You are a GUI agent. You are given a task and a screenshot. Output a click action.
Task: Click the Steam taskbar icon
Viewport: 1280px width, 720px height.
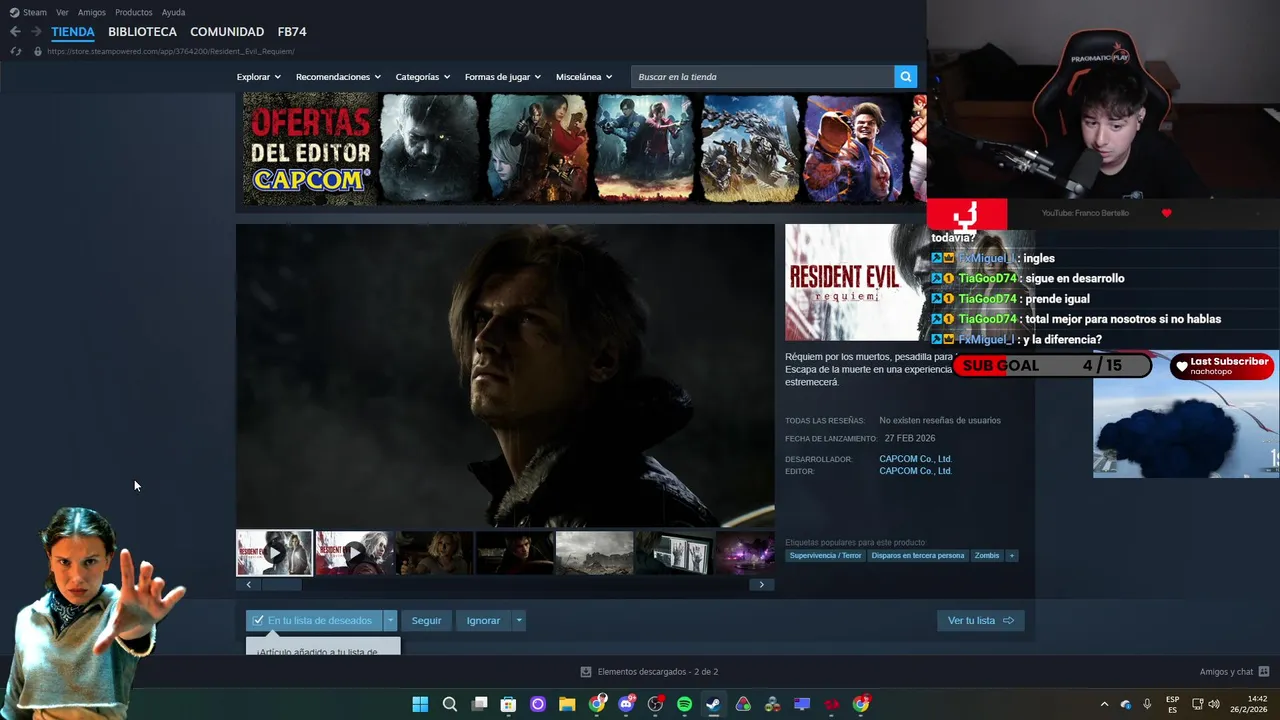[713, 704]
